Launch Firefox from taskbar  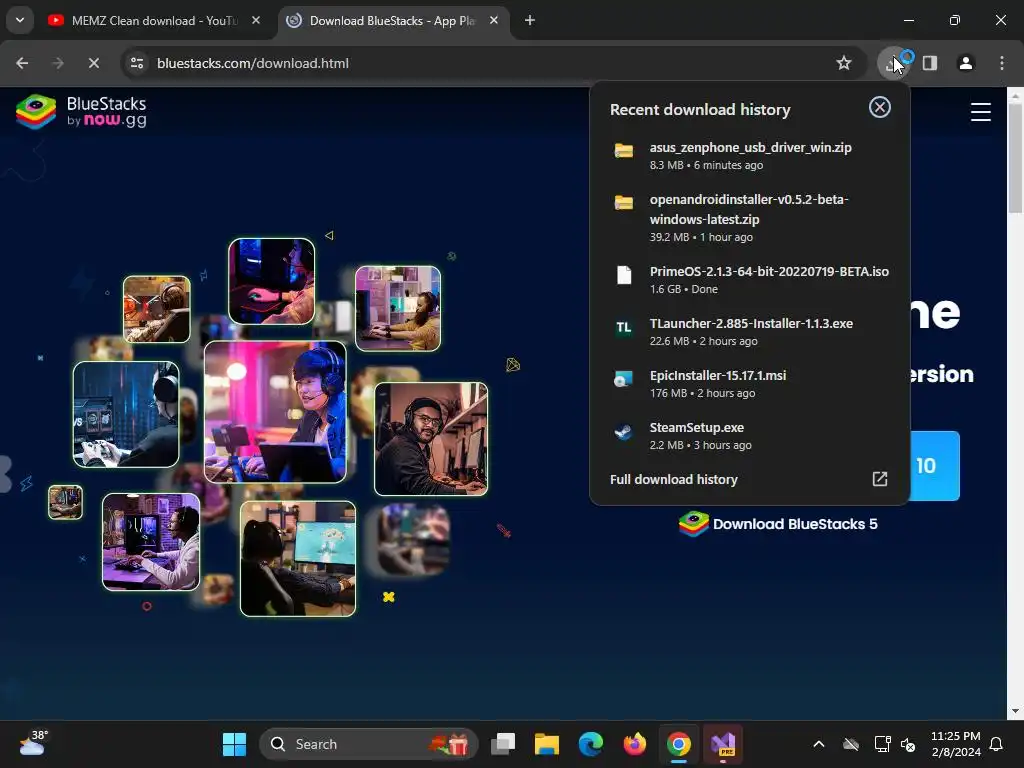(634, 744)
